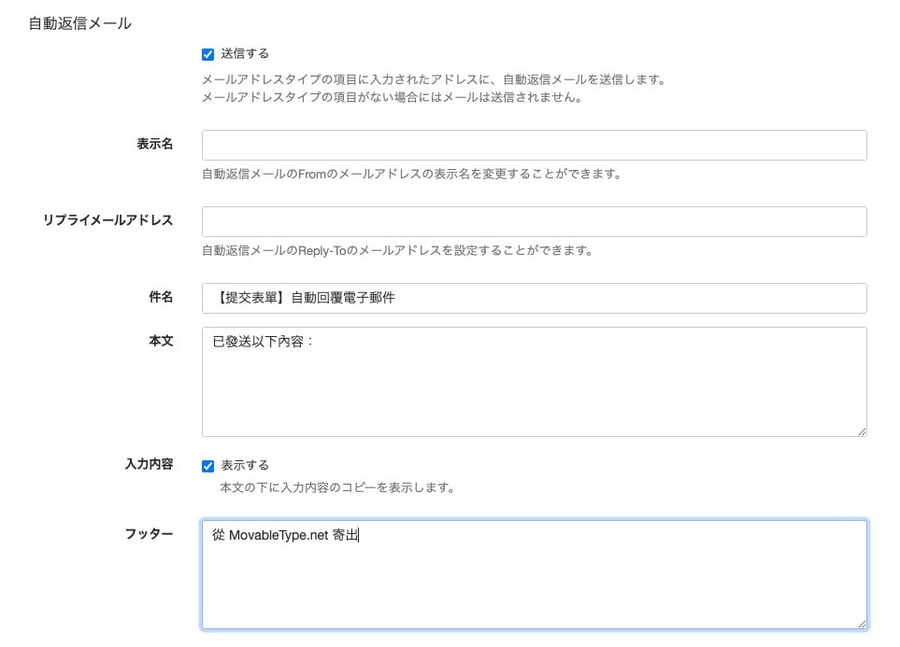This screenshot has width=900, height=647.
Task: Click the resize handle of 本文 textarea
Action: pos(862,431)
